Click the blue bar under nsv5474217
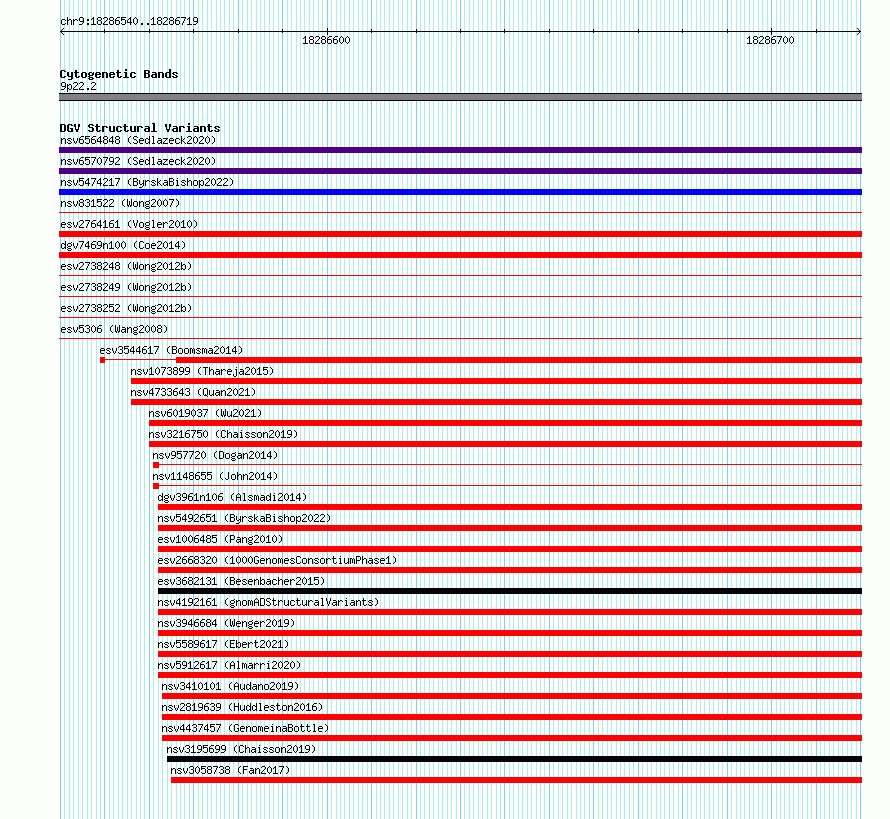890x819 pixels. [460, 192]
